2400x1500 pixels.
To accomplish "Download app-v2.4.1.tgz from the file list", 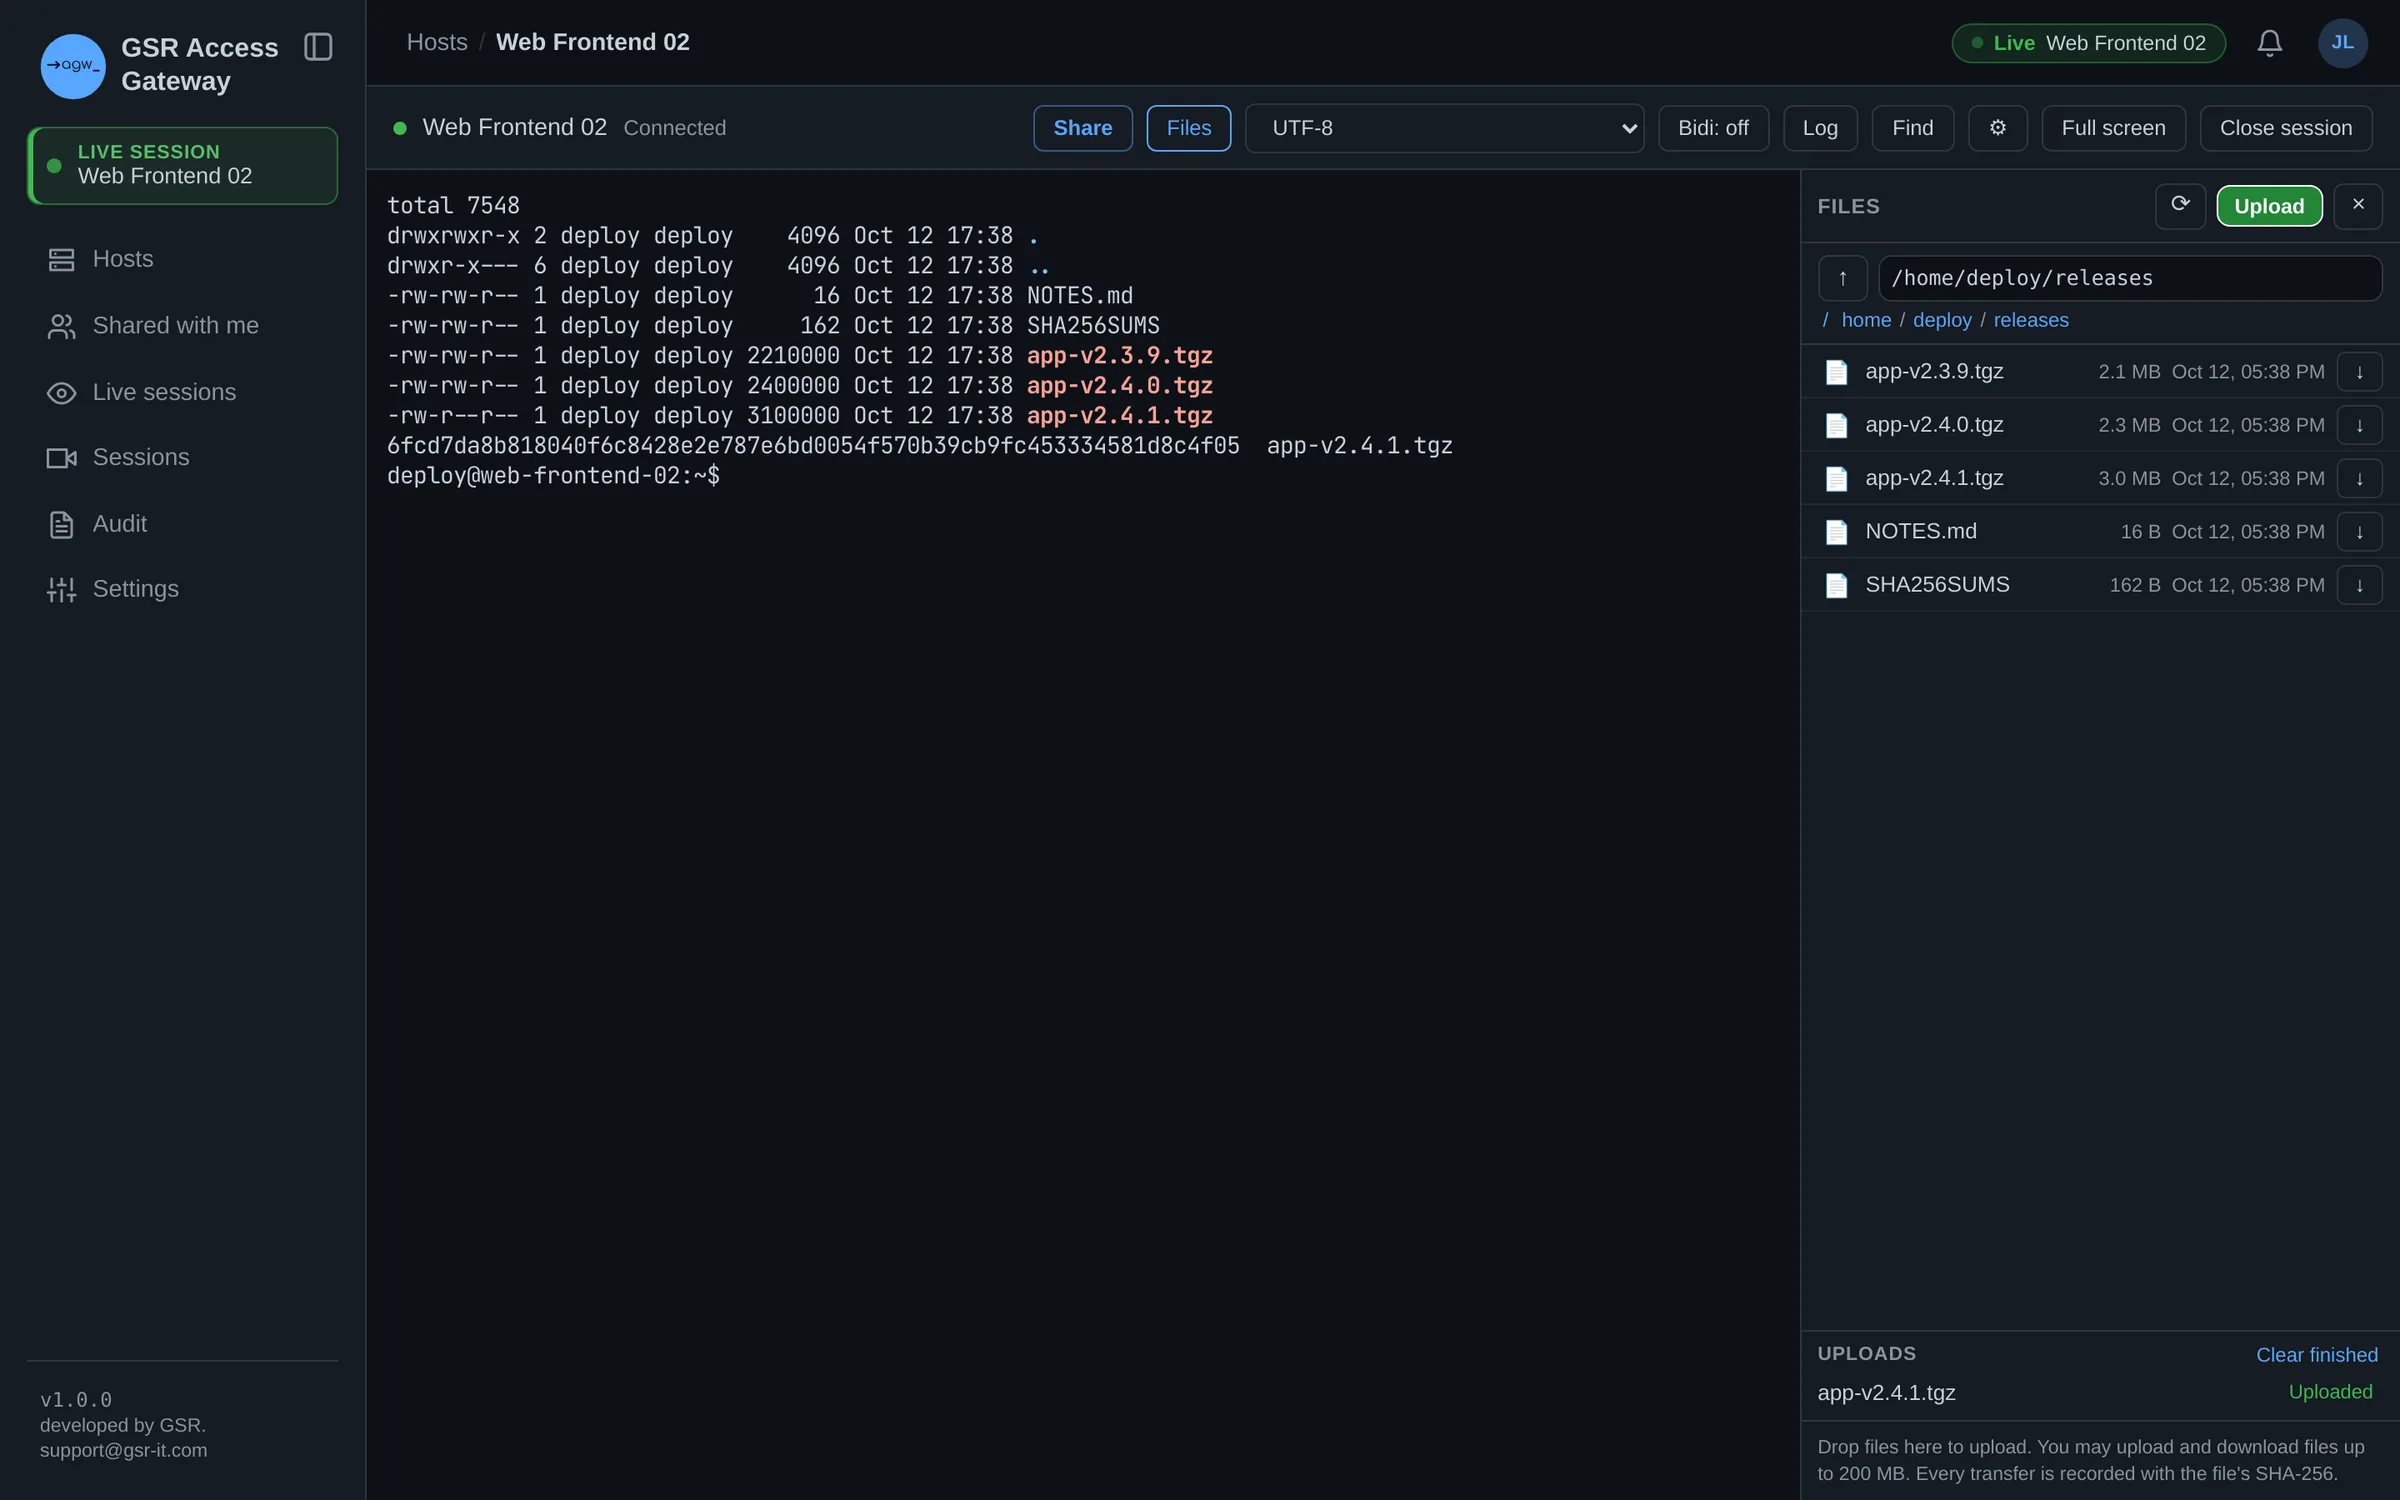I will pyautogui.click(x=2359, y=478).
